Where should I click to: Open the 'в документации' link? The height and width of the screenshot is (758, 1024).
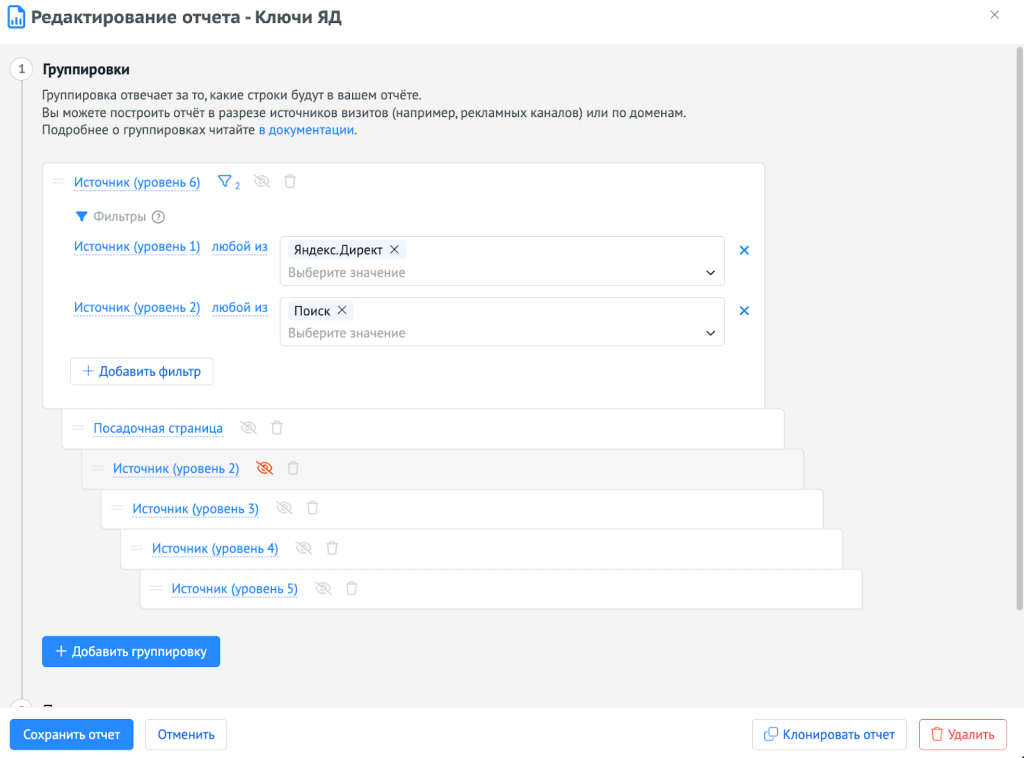pyautogui.click(x=306, y=130)
